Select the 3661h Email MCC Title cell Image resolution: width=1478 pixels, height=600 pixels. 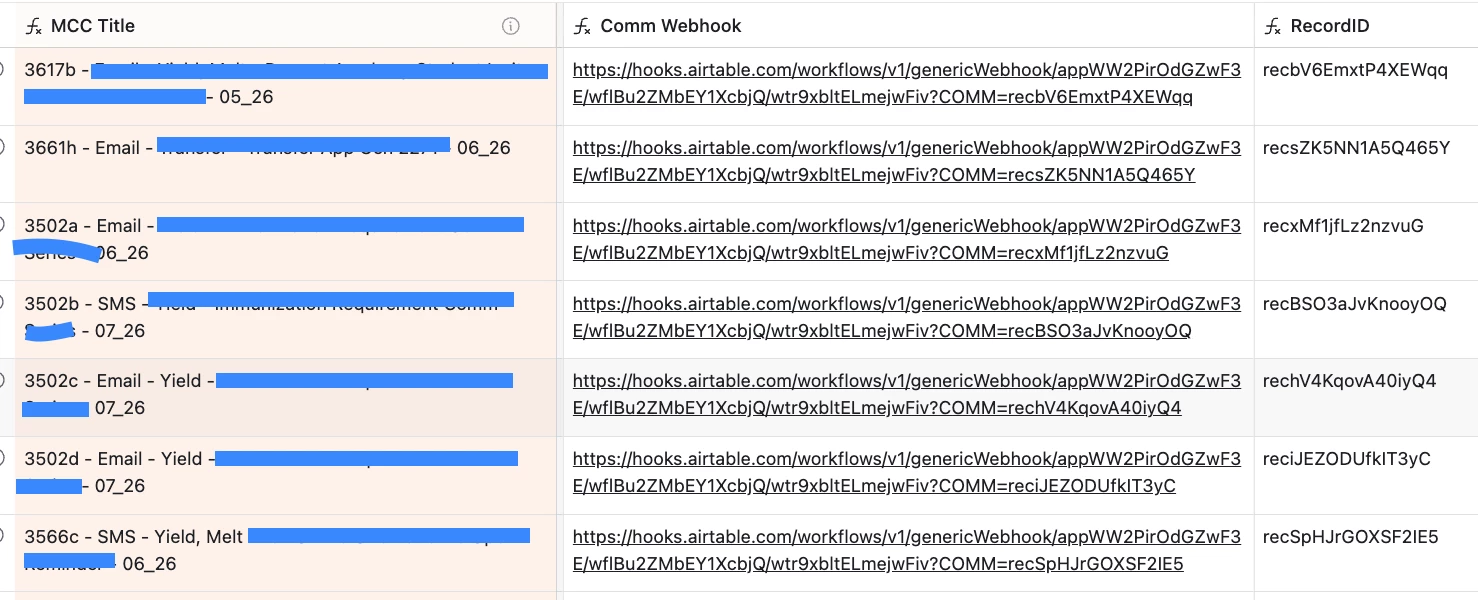point(285,164)
